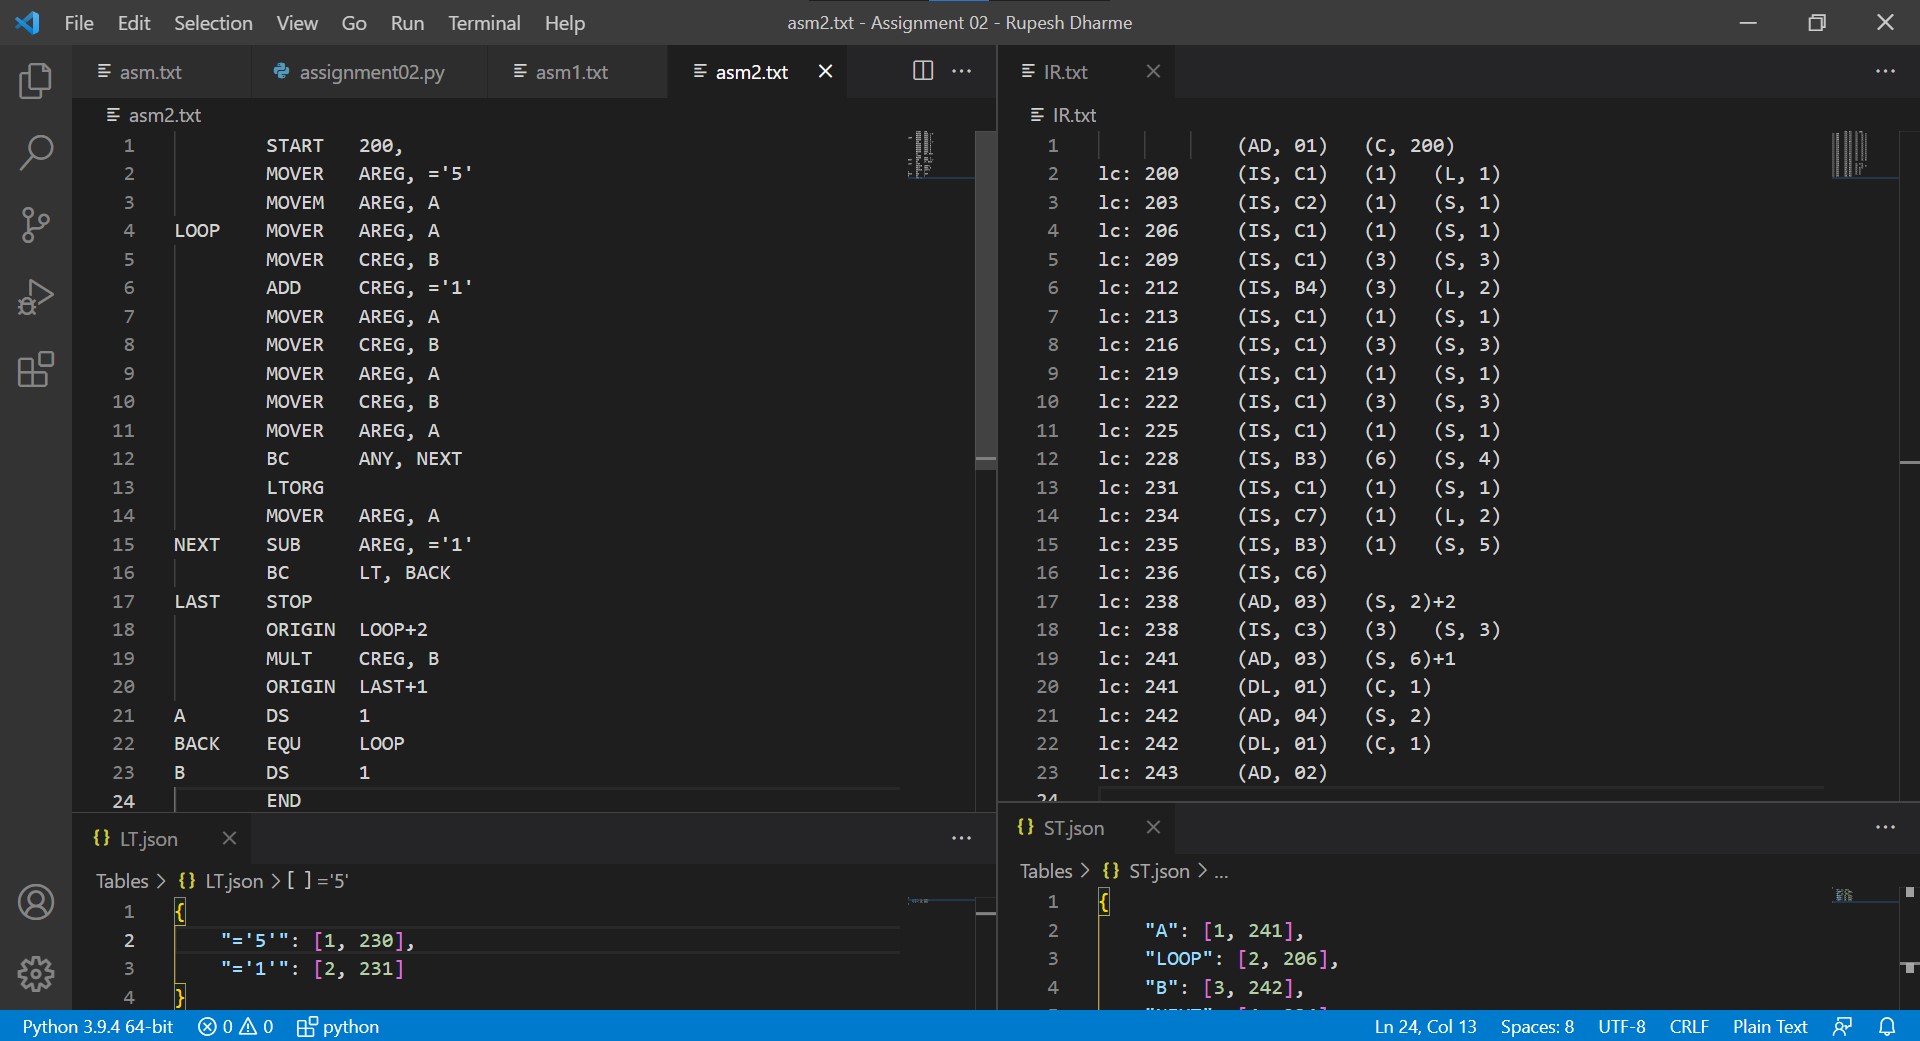Viewport: 1920px width, 1041px height.
Task: Open more actions for ST.json editor group
Action: (x=1886, y=827)
